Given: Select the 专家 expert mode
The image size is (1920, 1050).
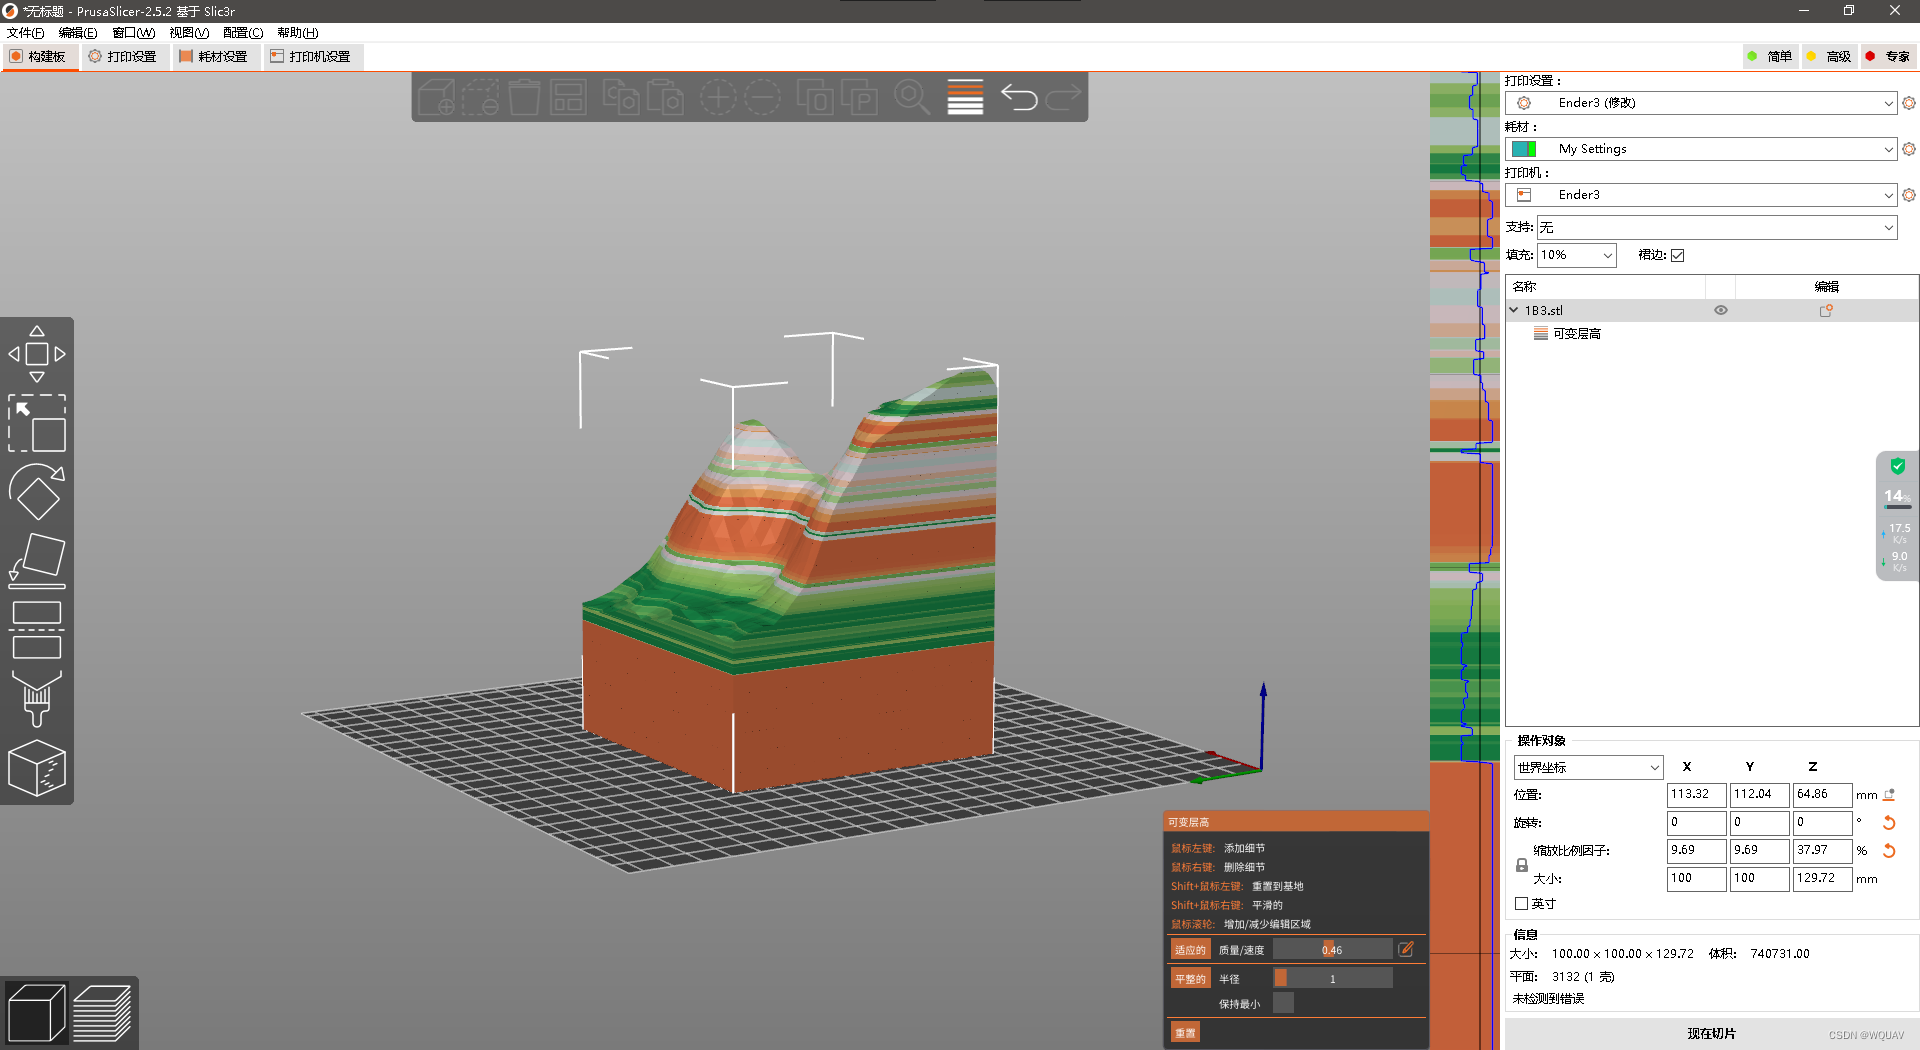Looking at the screenshot, I should pyautogui.click(x=1887, y=57).
